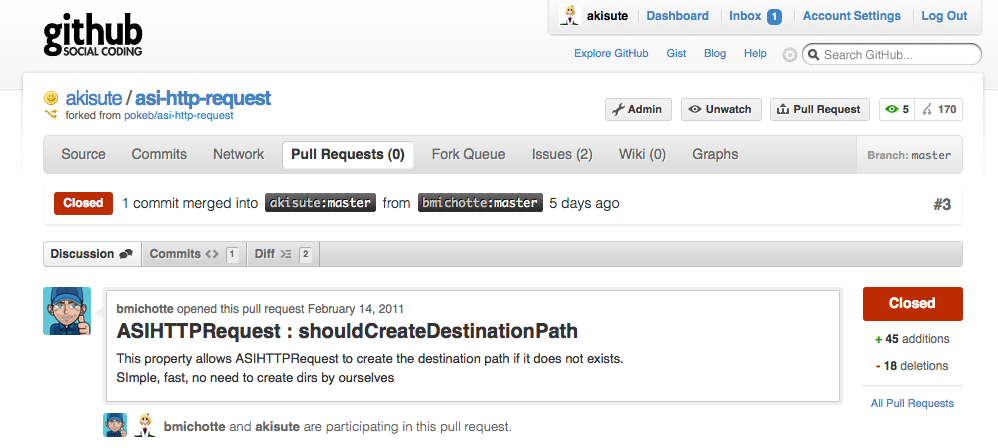Image resolution: width=998 pixels, height=448 pixels.
Task: Click the user avatar next to akisute in the header
Action: [570, 16]
